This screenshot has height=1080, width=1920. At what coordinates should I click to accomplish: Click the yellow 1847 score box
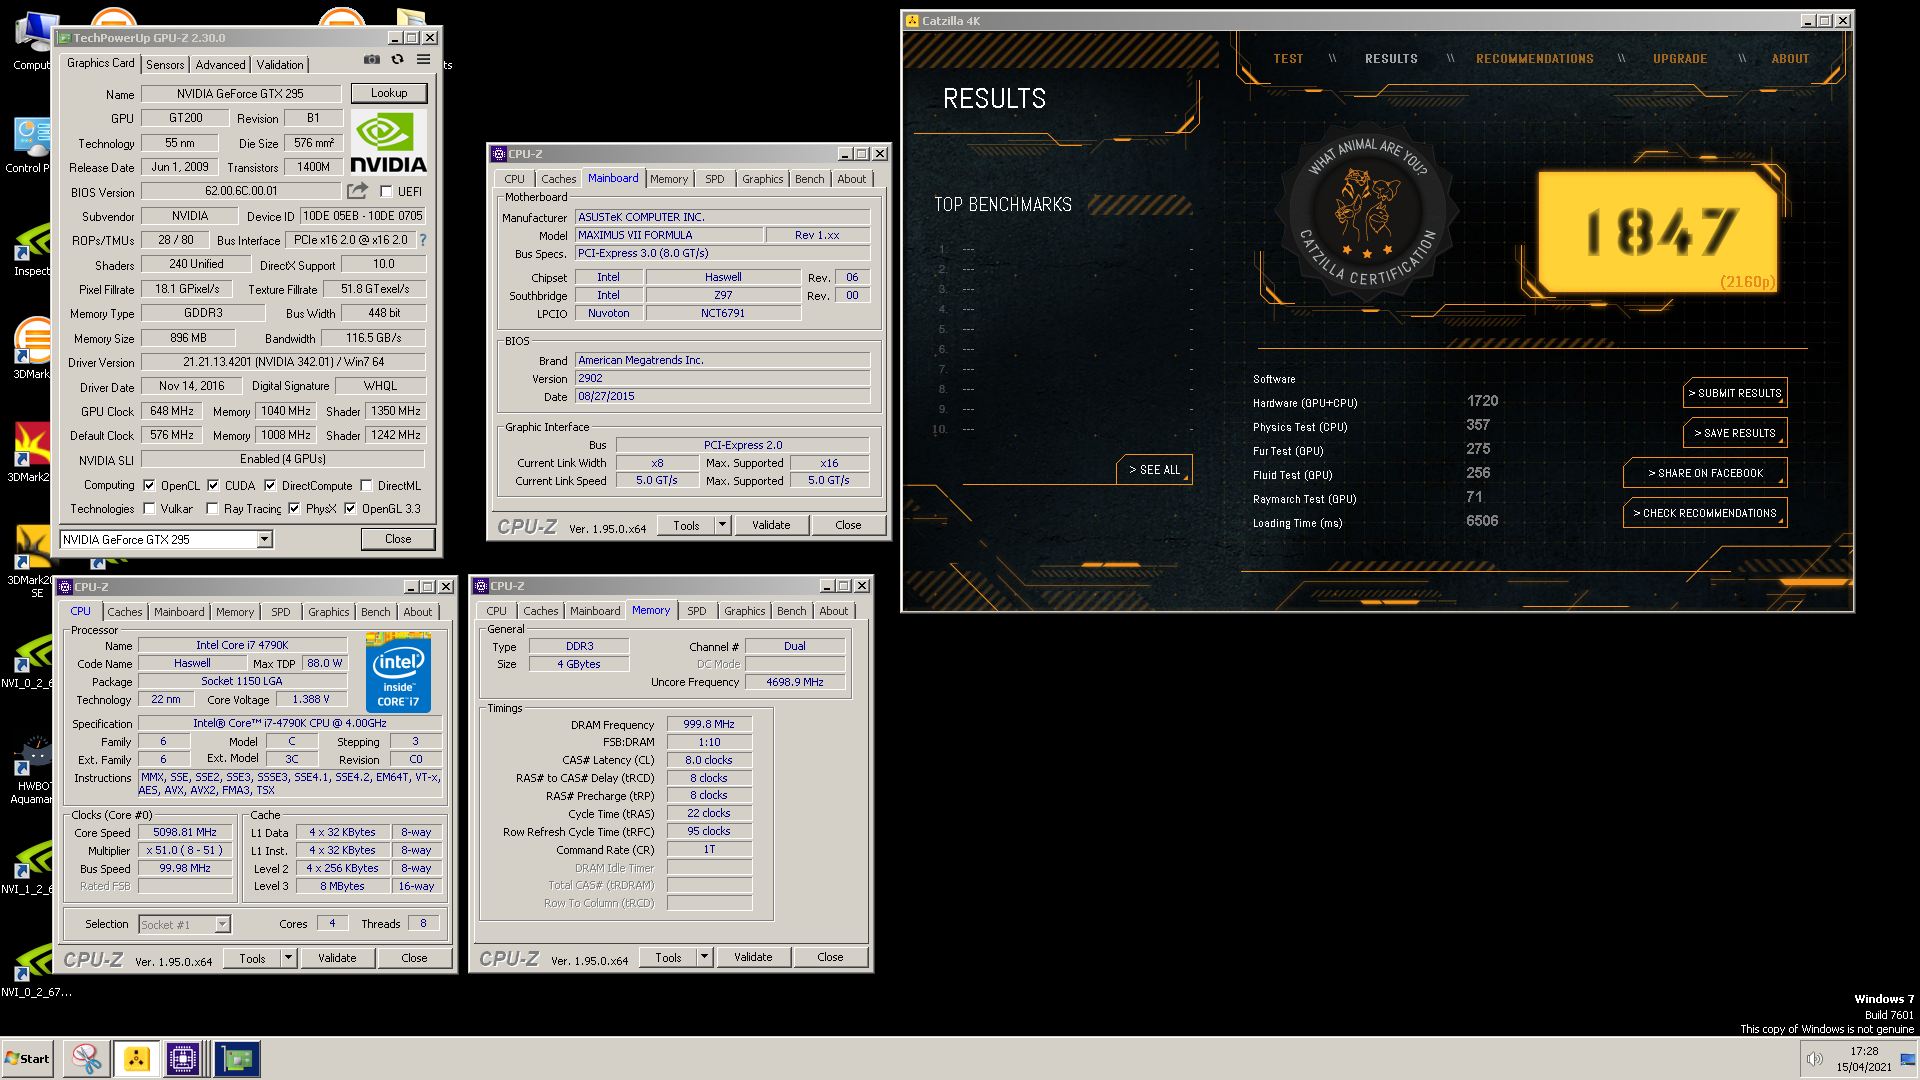pyautogui.click(x=1658, y=232)
